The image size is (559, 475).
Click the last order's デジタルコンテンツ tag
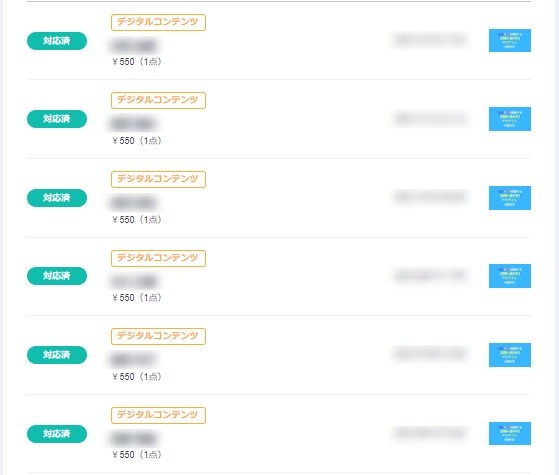(x=158, y=415)
